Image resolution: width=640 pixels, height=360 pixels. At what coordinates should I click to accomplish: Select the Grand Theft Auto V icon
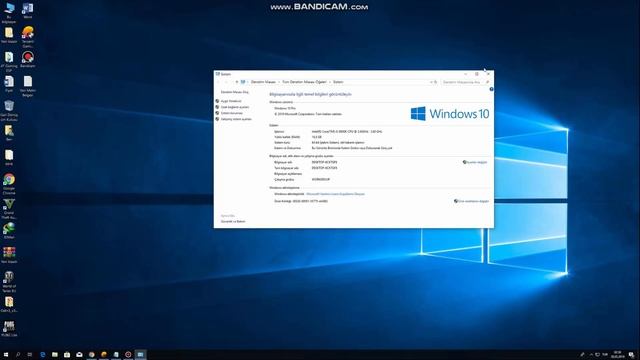tap(9, 209)
